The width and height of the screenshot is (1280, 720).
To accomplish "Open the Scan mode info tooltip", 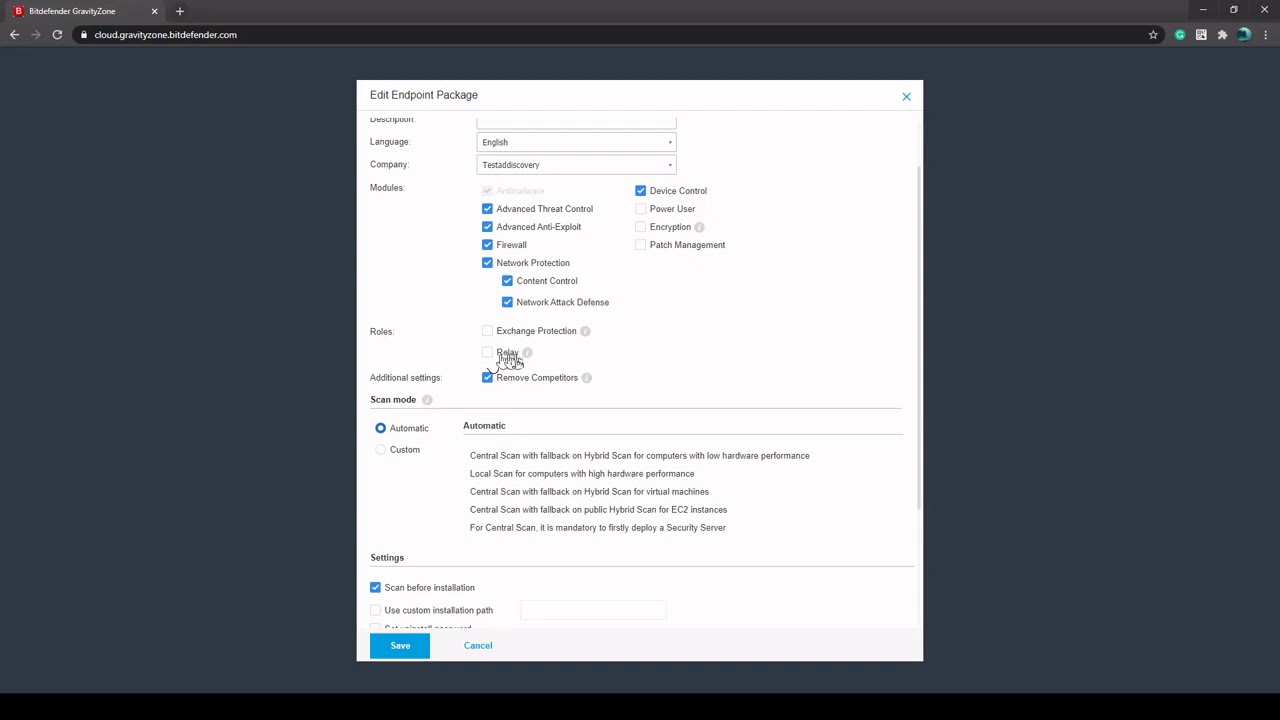I will (x=427, y=400).
